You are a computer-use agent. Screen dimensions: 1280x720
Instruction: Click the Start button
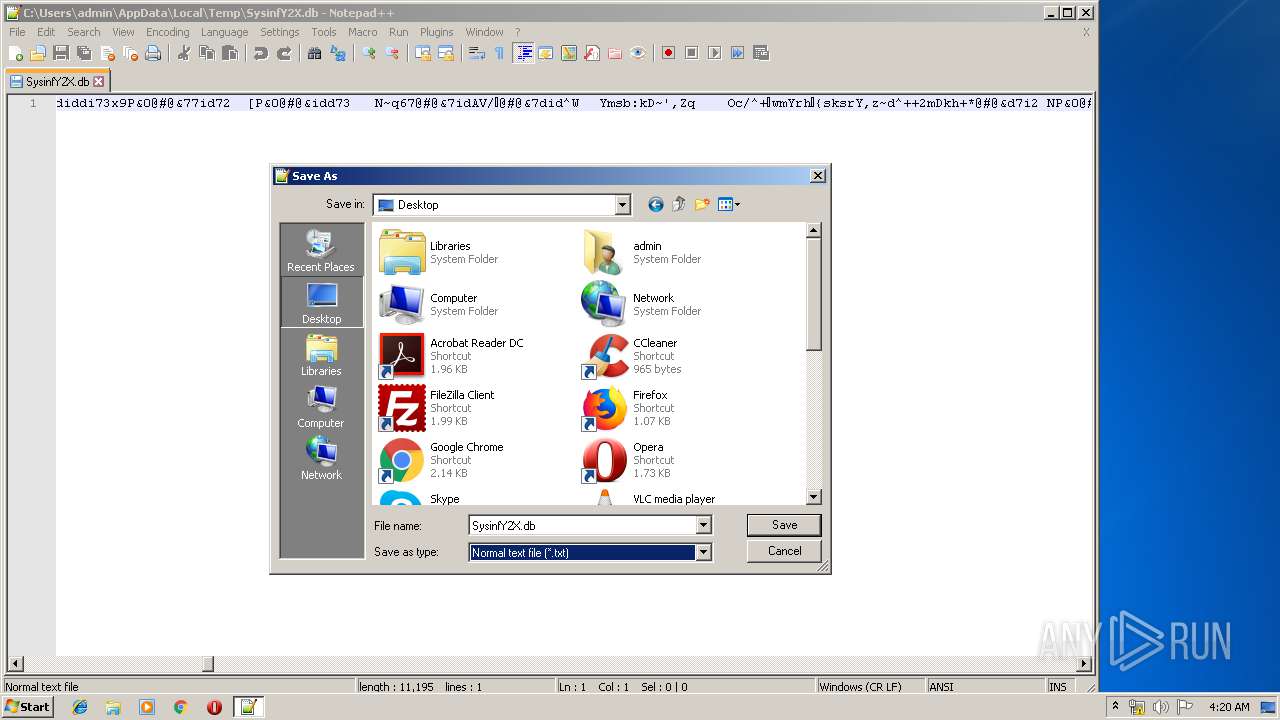(27, 707)
